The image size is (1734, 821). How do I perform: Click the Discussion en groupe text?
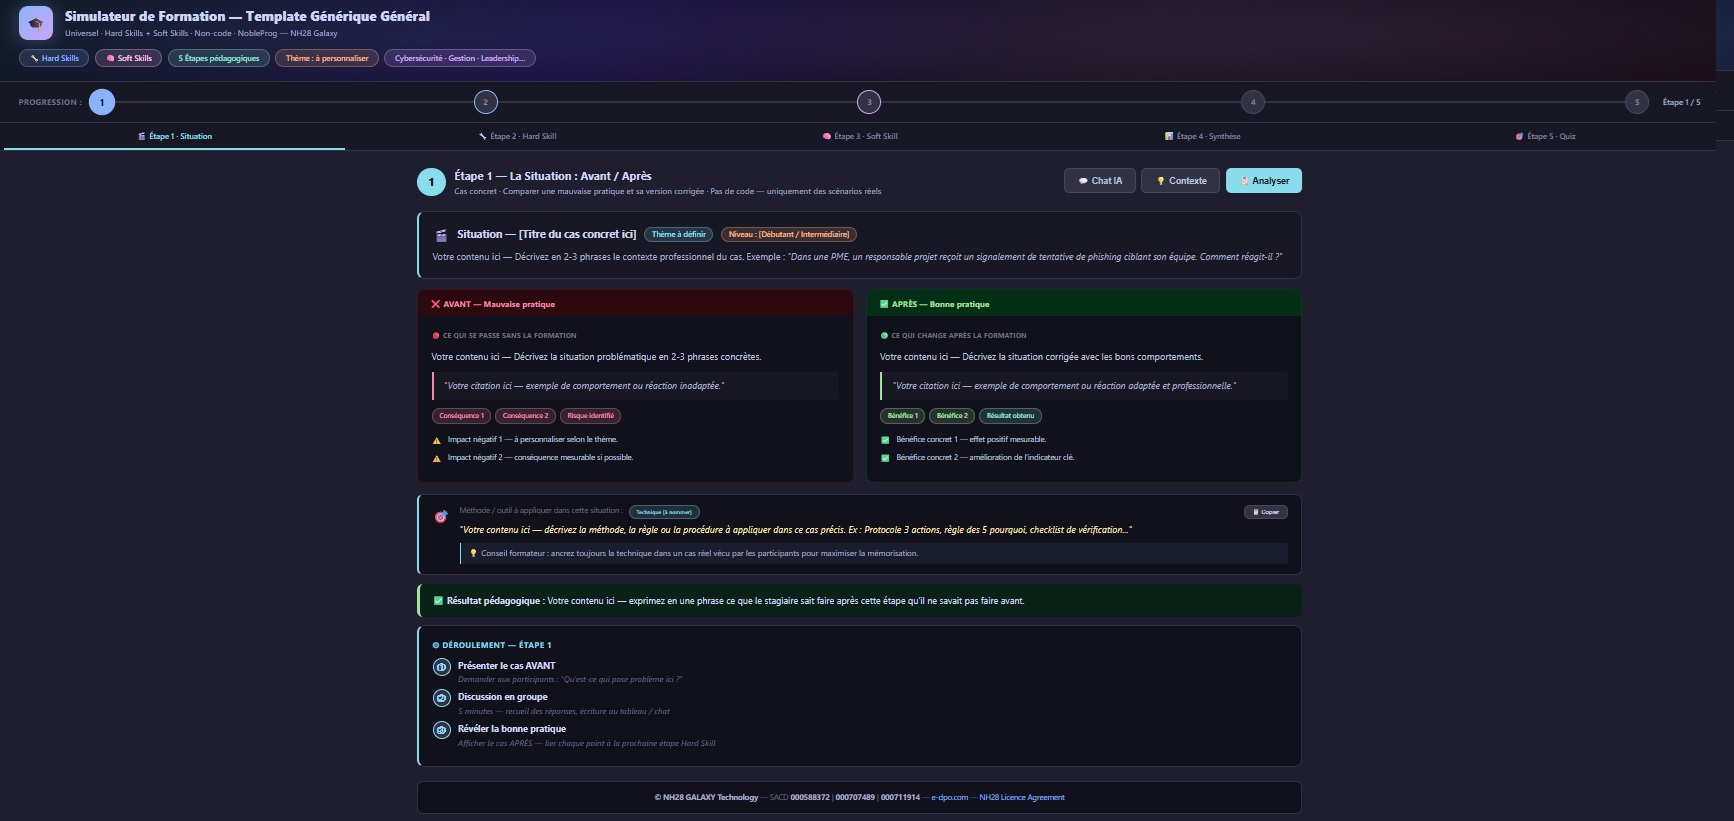tap(502, 697)
